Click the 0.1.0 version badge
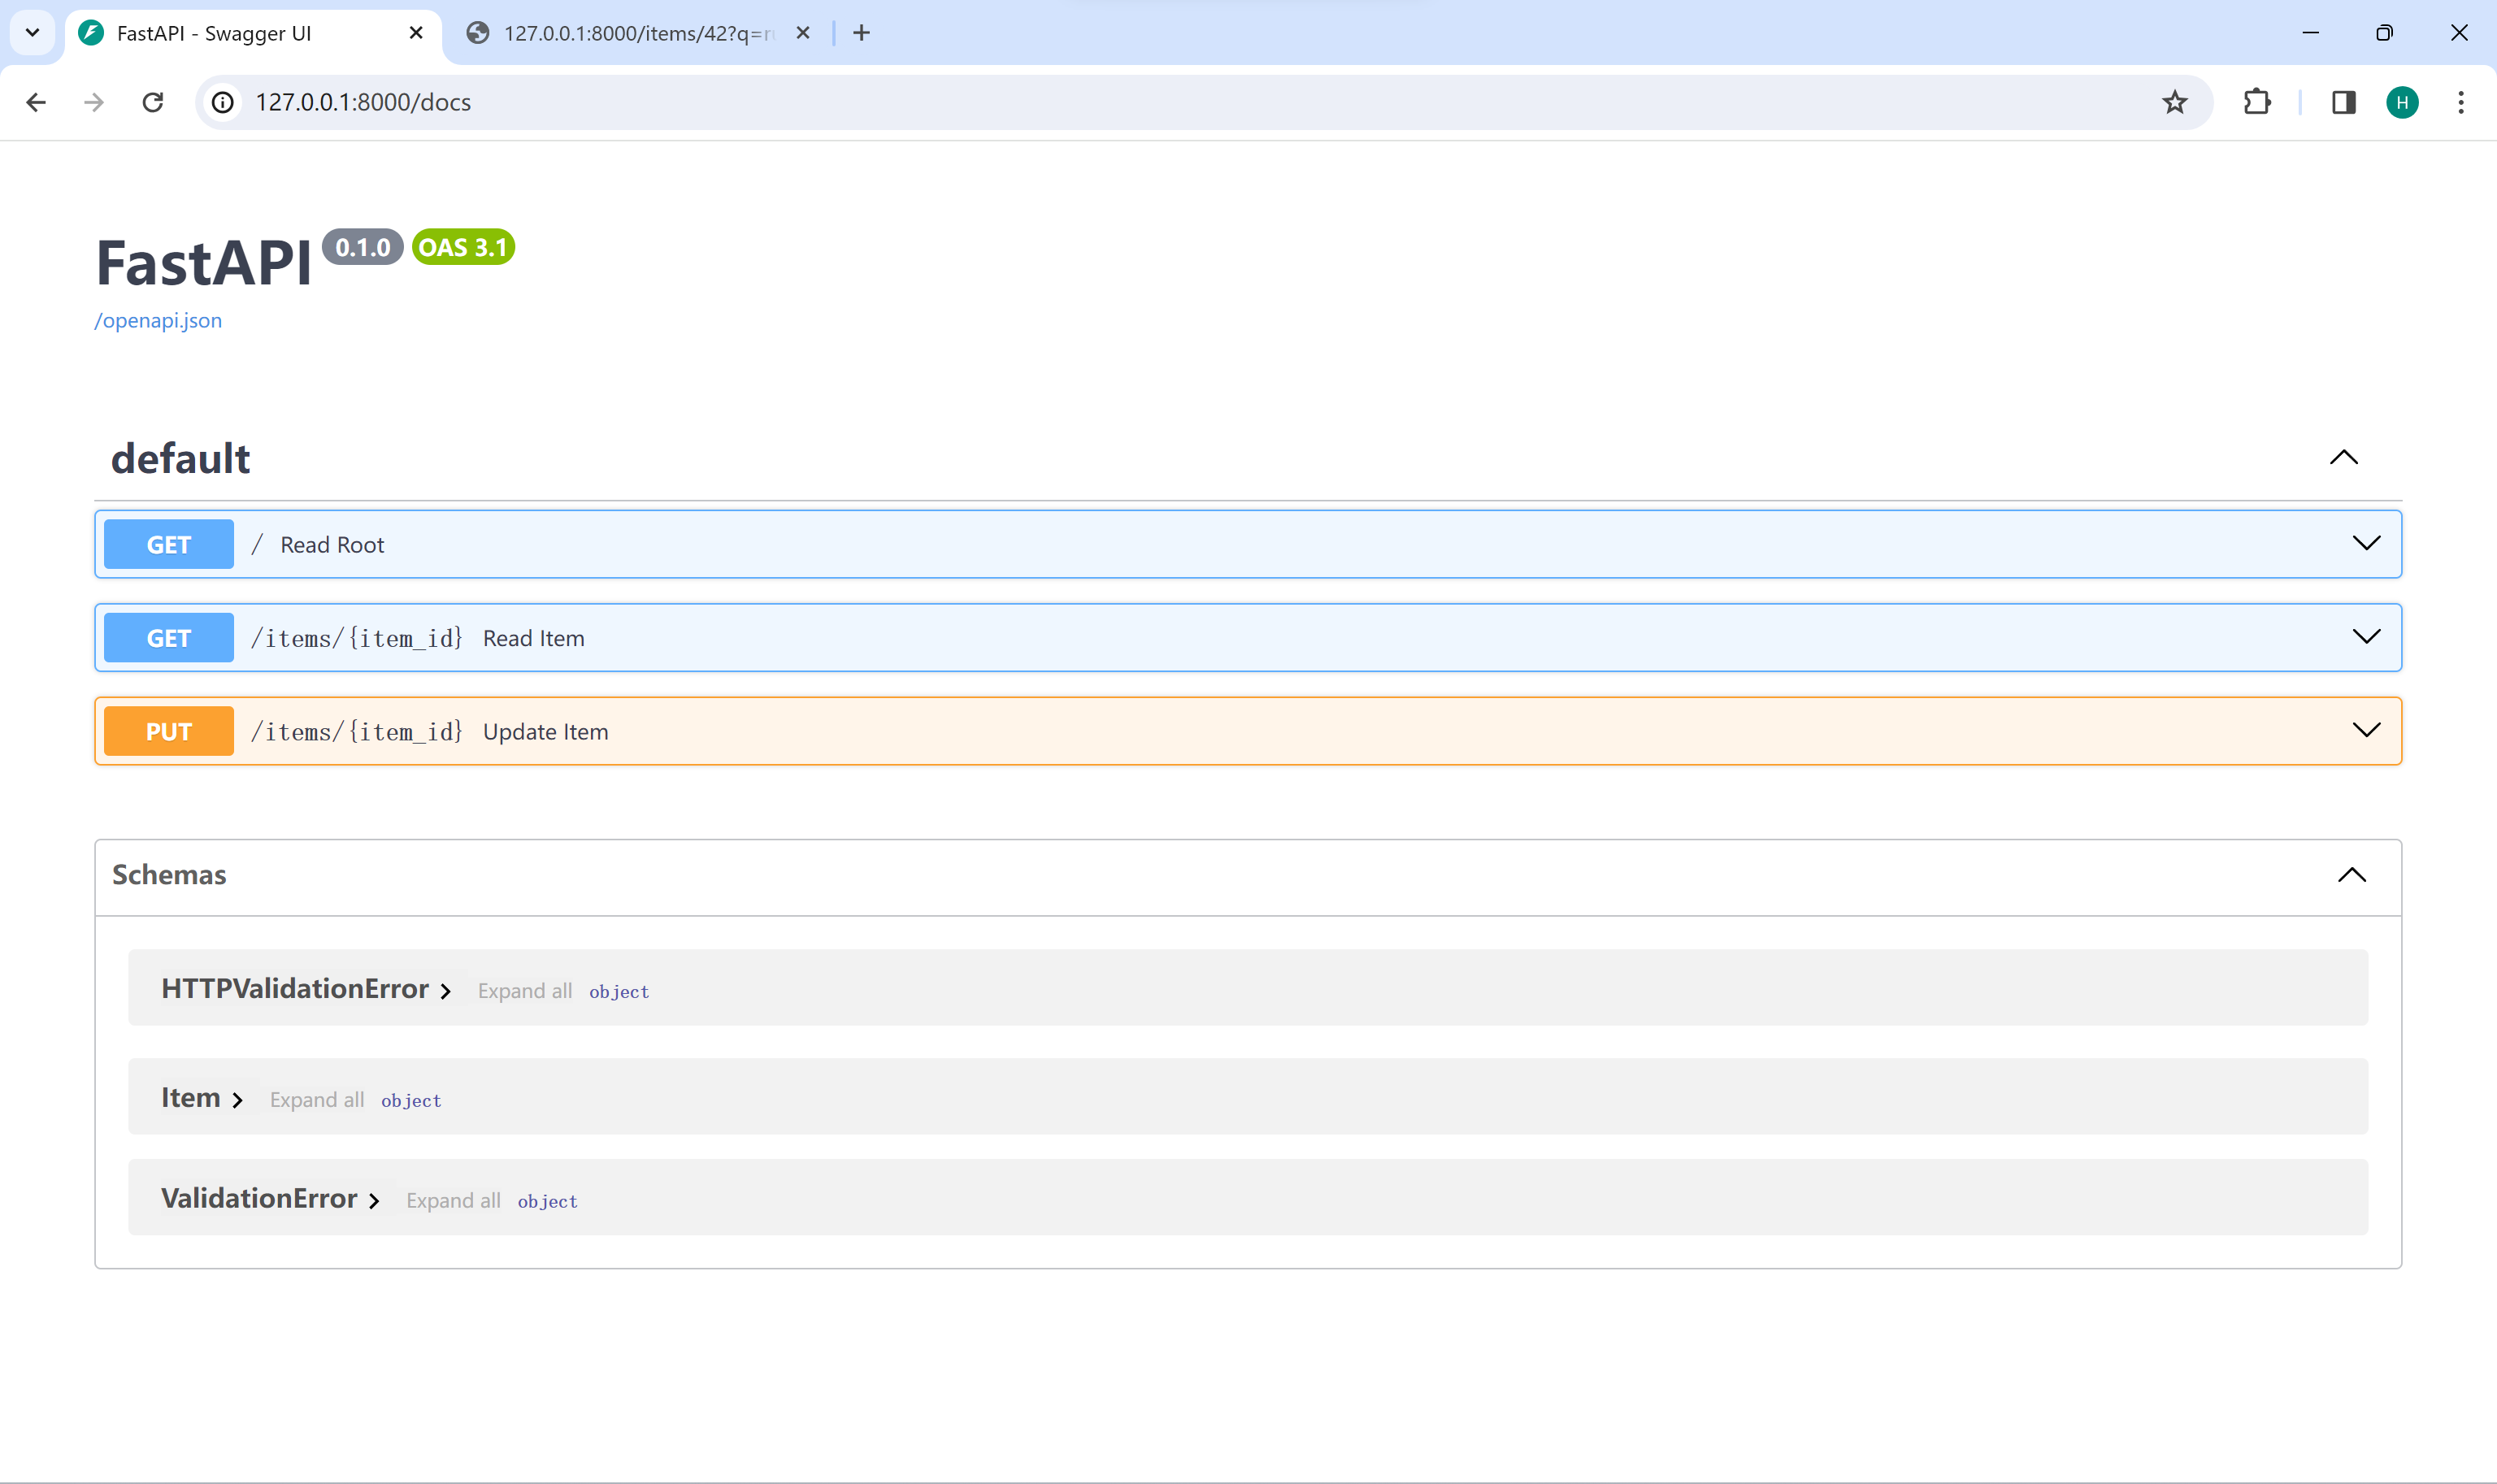 coord(363,247)
